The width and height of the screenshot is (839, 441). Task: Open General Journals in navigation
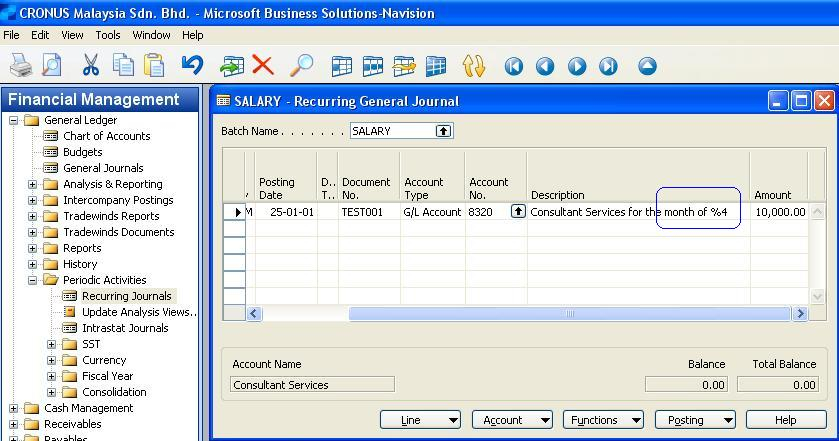103,168
